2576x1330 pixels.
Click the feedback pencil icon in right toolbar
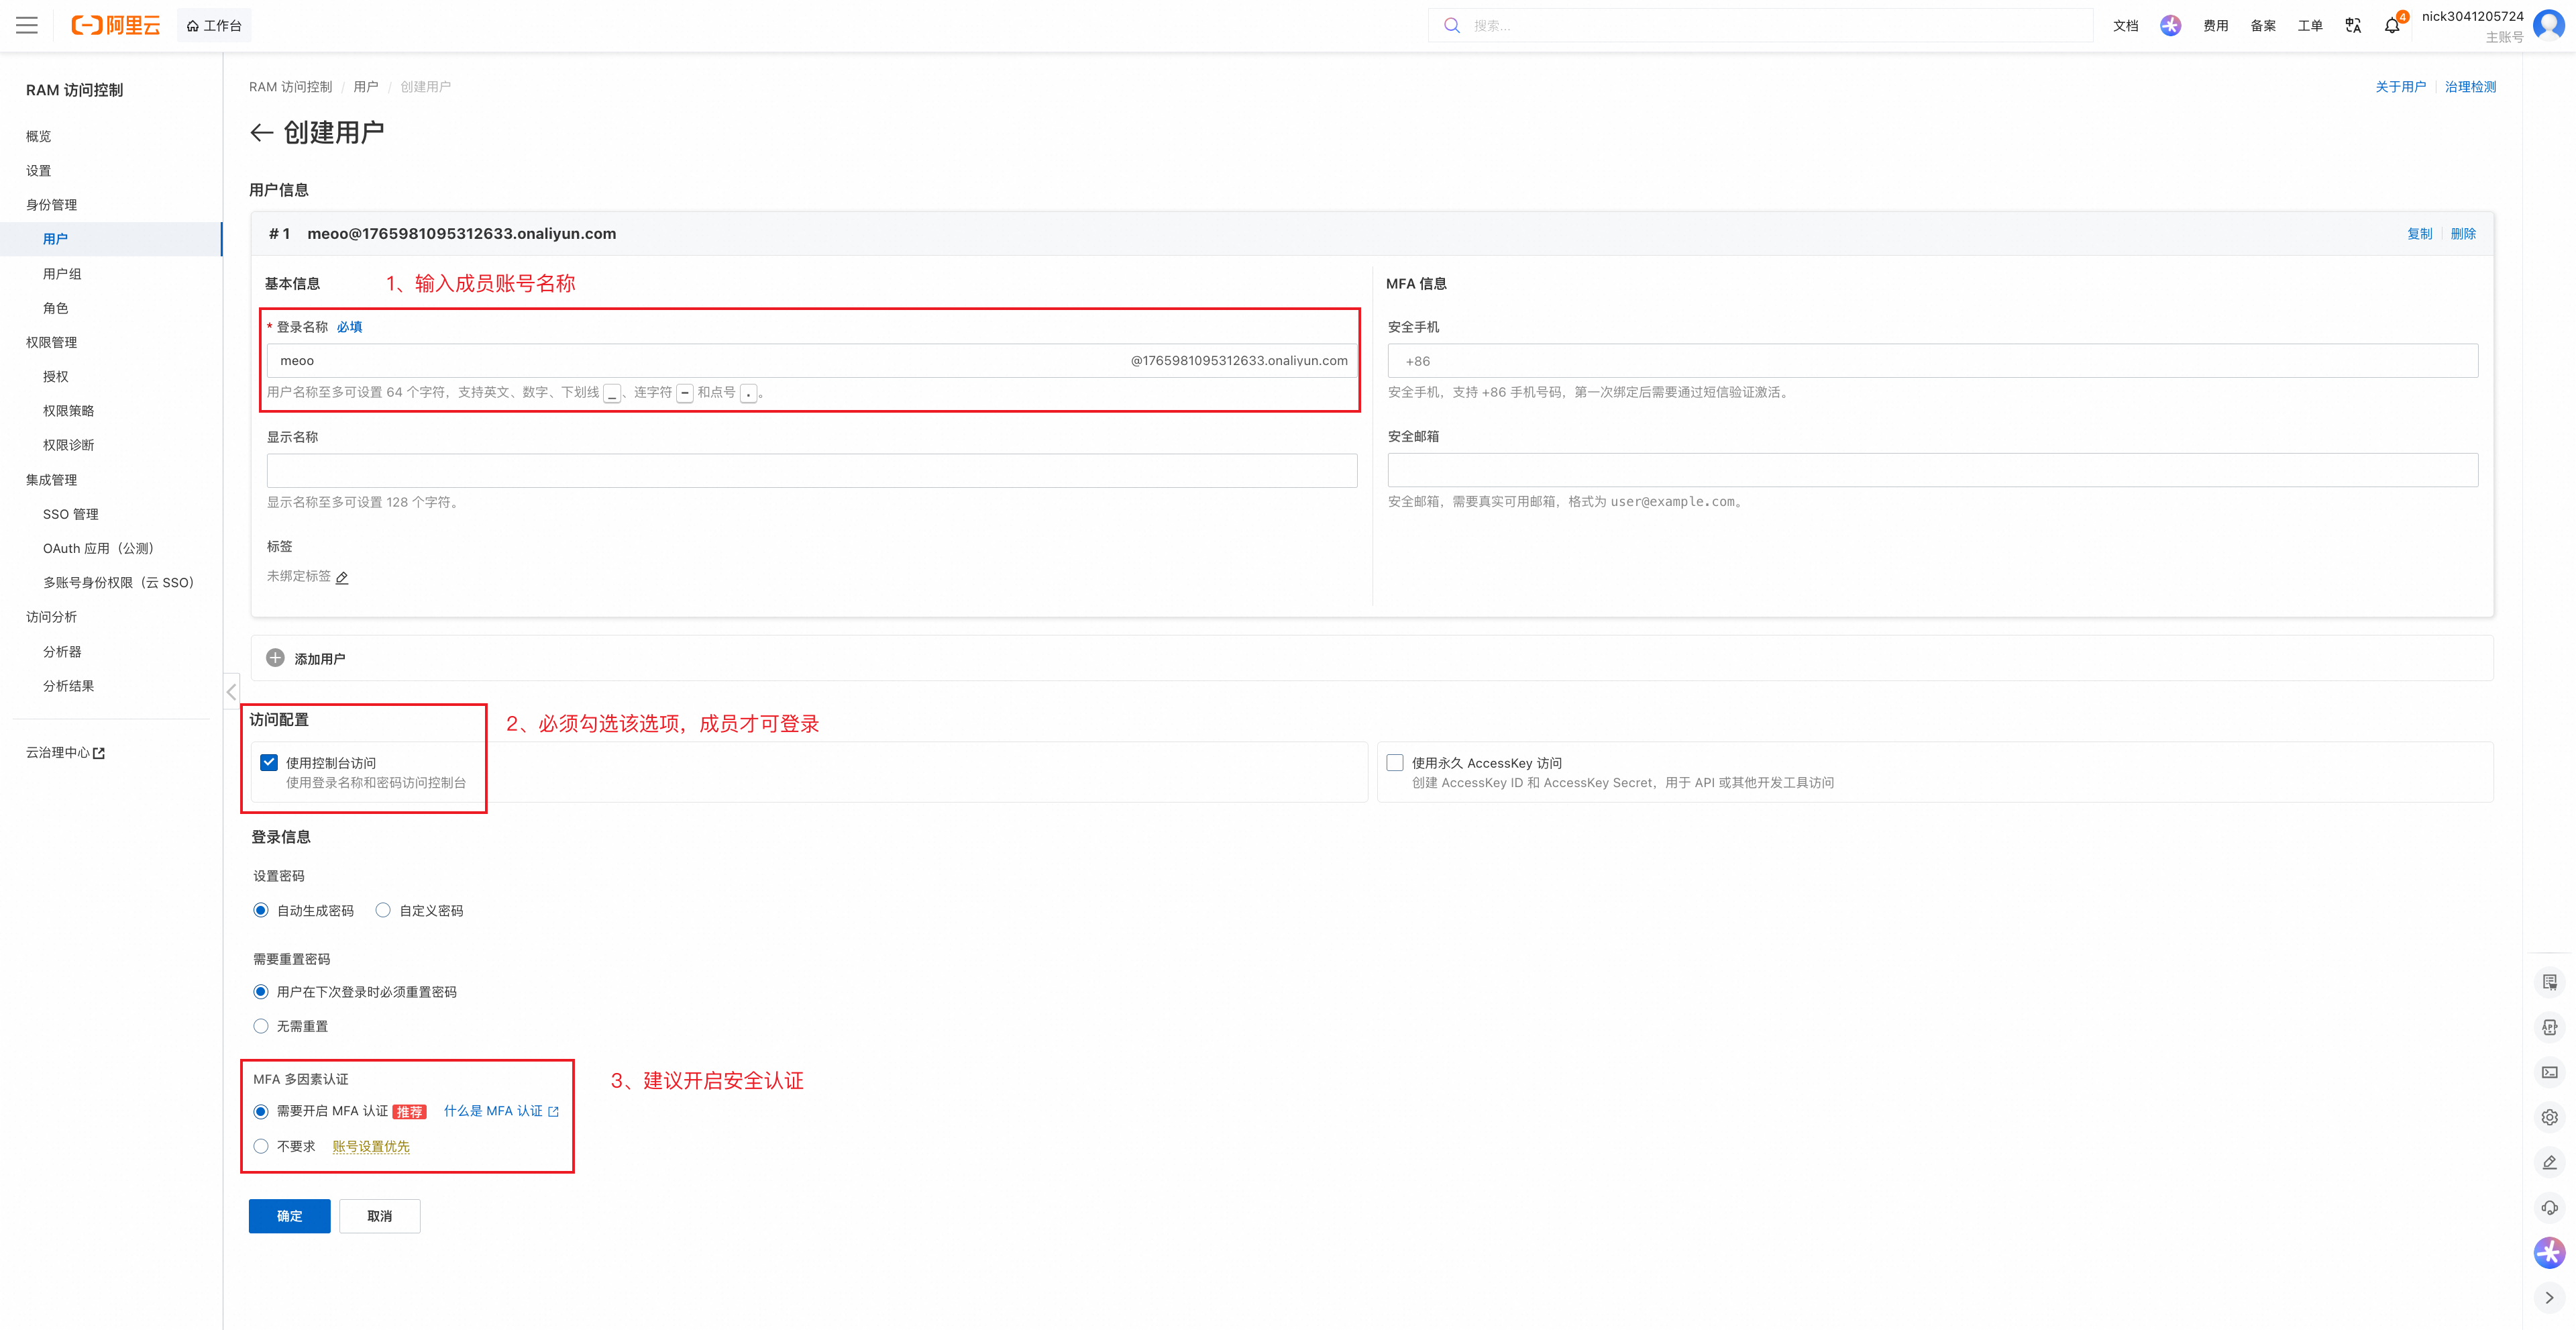click(x=2549, y=1162)
